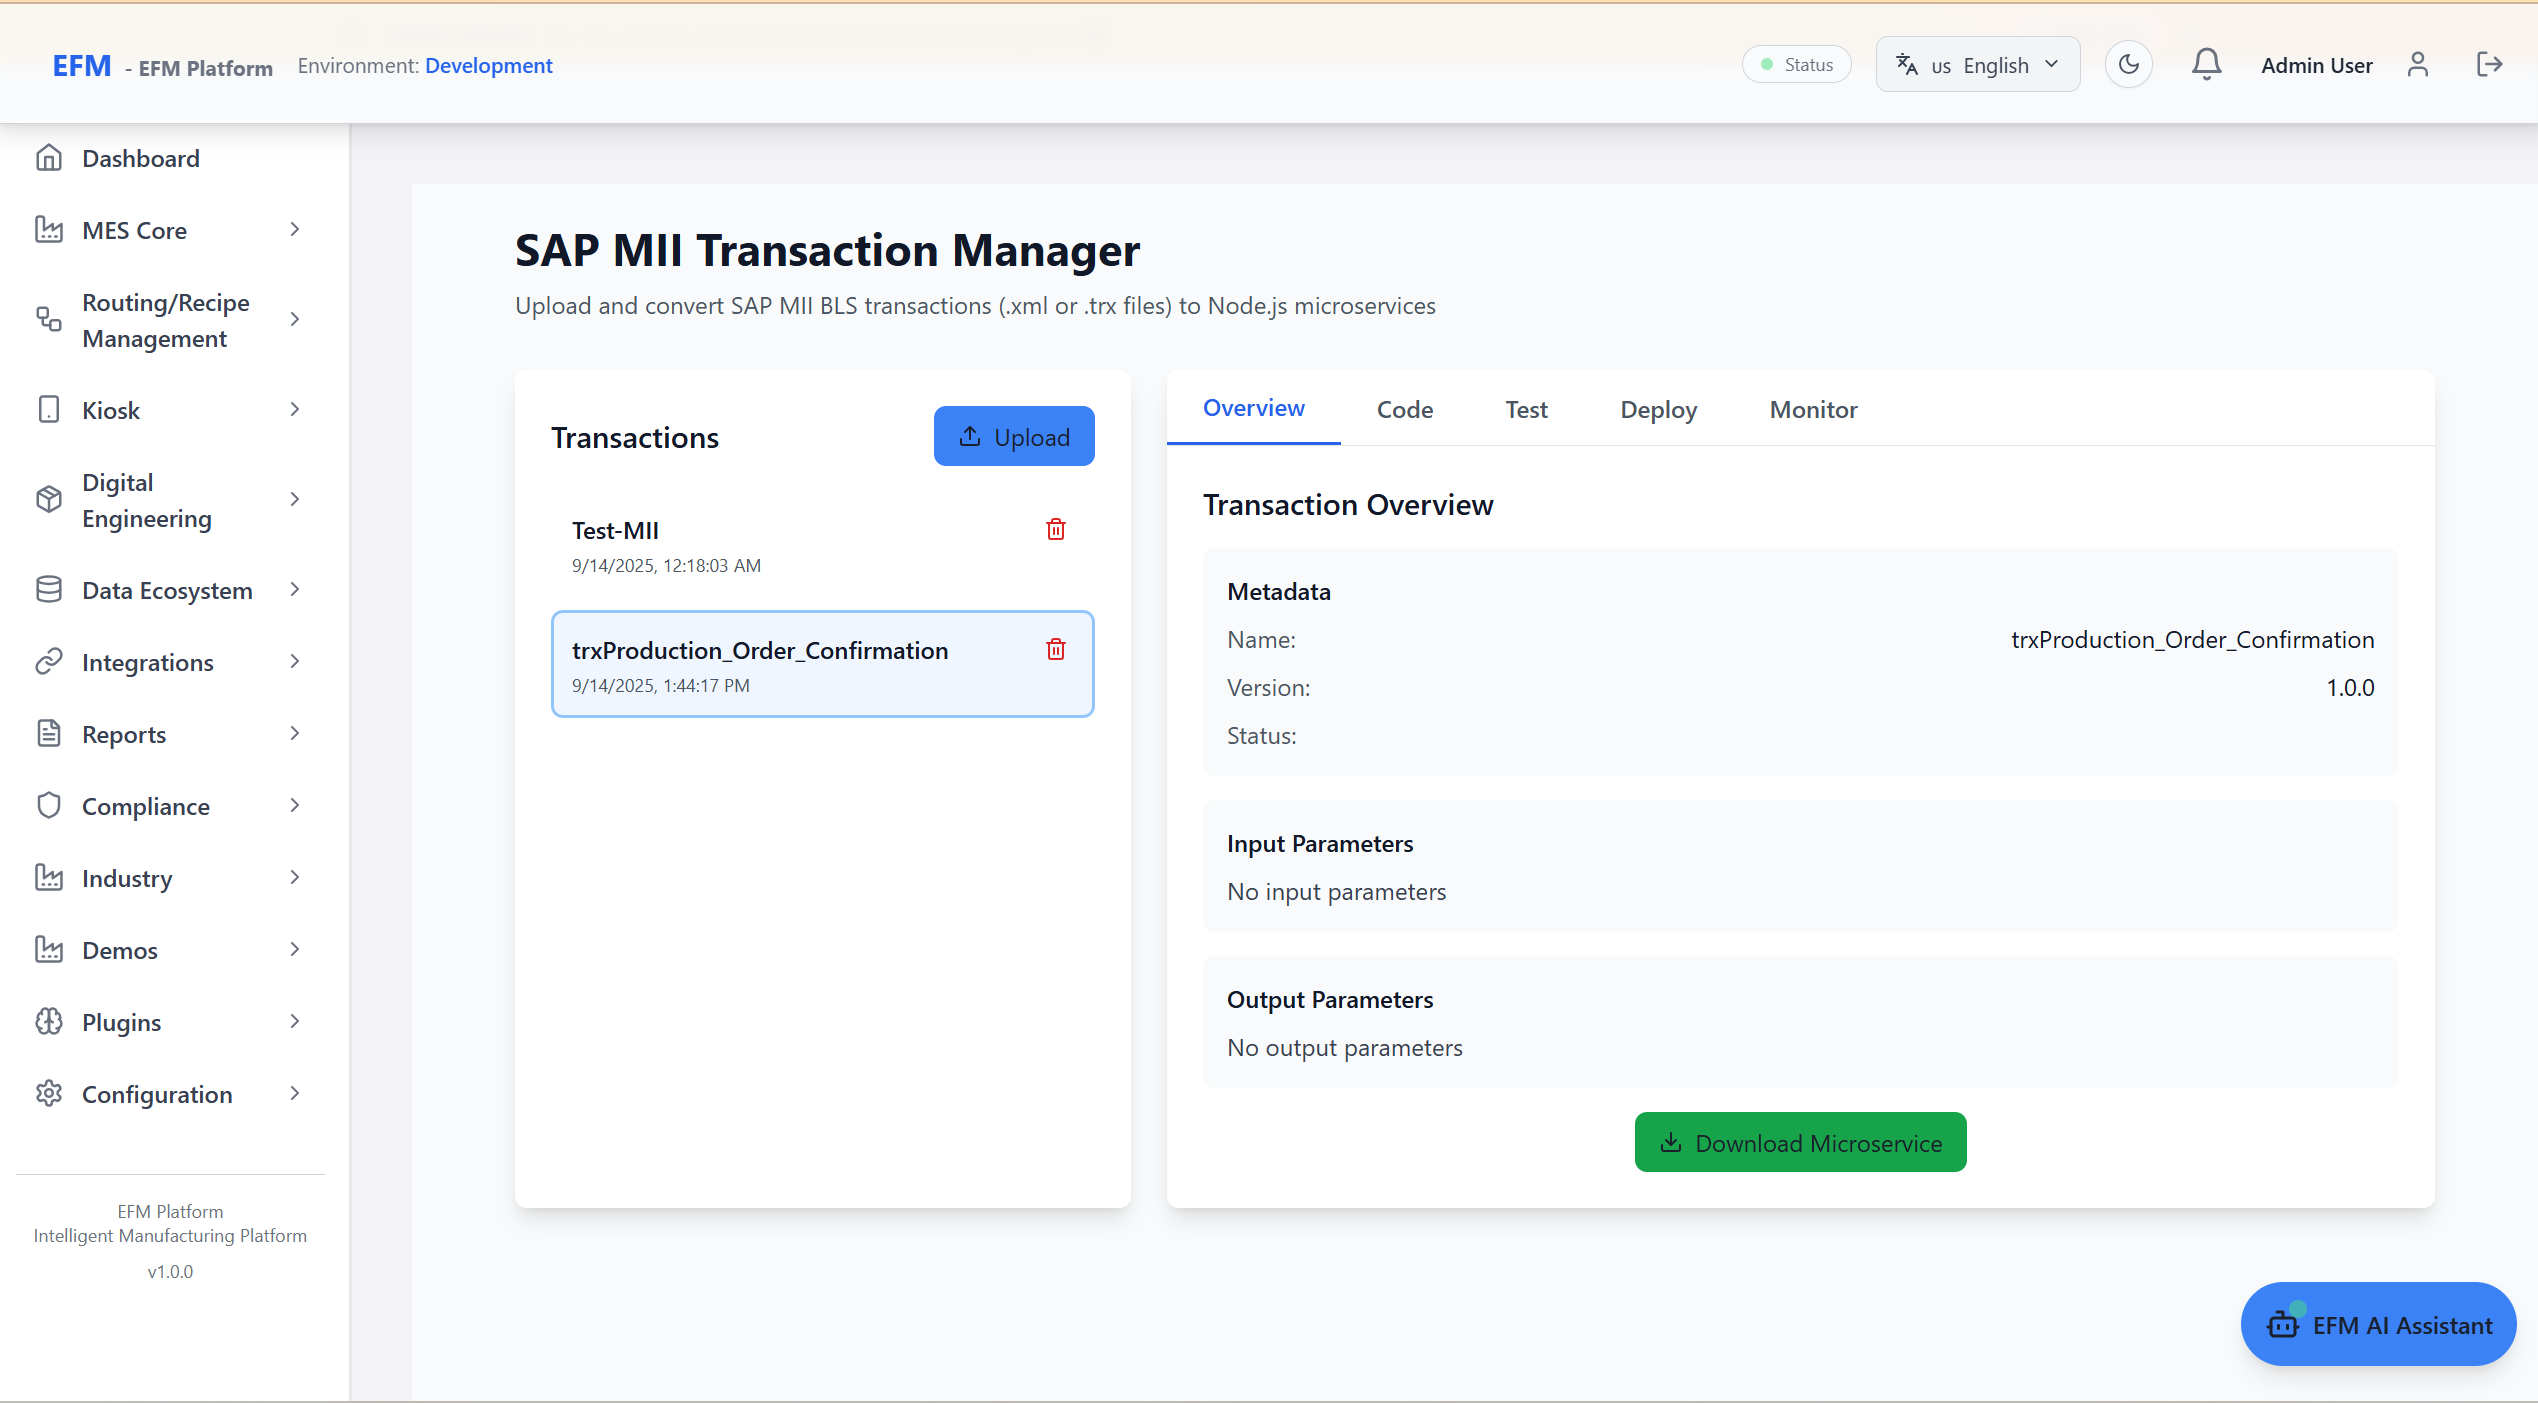Toggle dark mode moon button
Viewport: 2538px width, 1403px height.
(2128, 65)
